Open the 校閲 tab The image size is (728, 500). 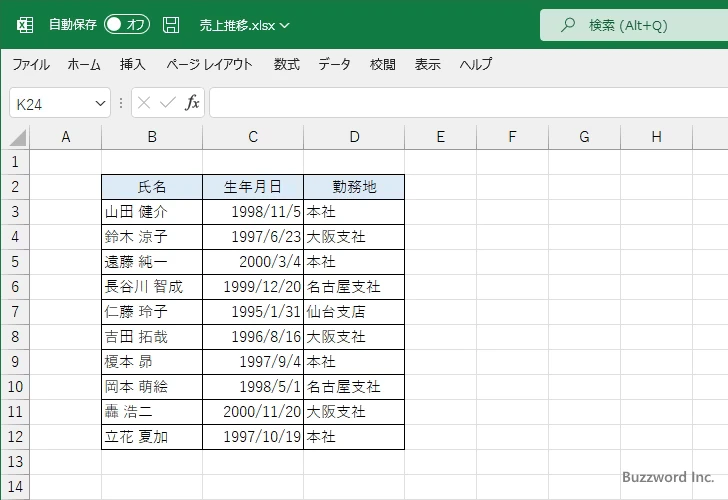(383, 64)
